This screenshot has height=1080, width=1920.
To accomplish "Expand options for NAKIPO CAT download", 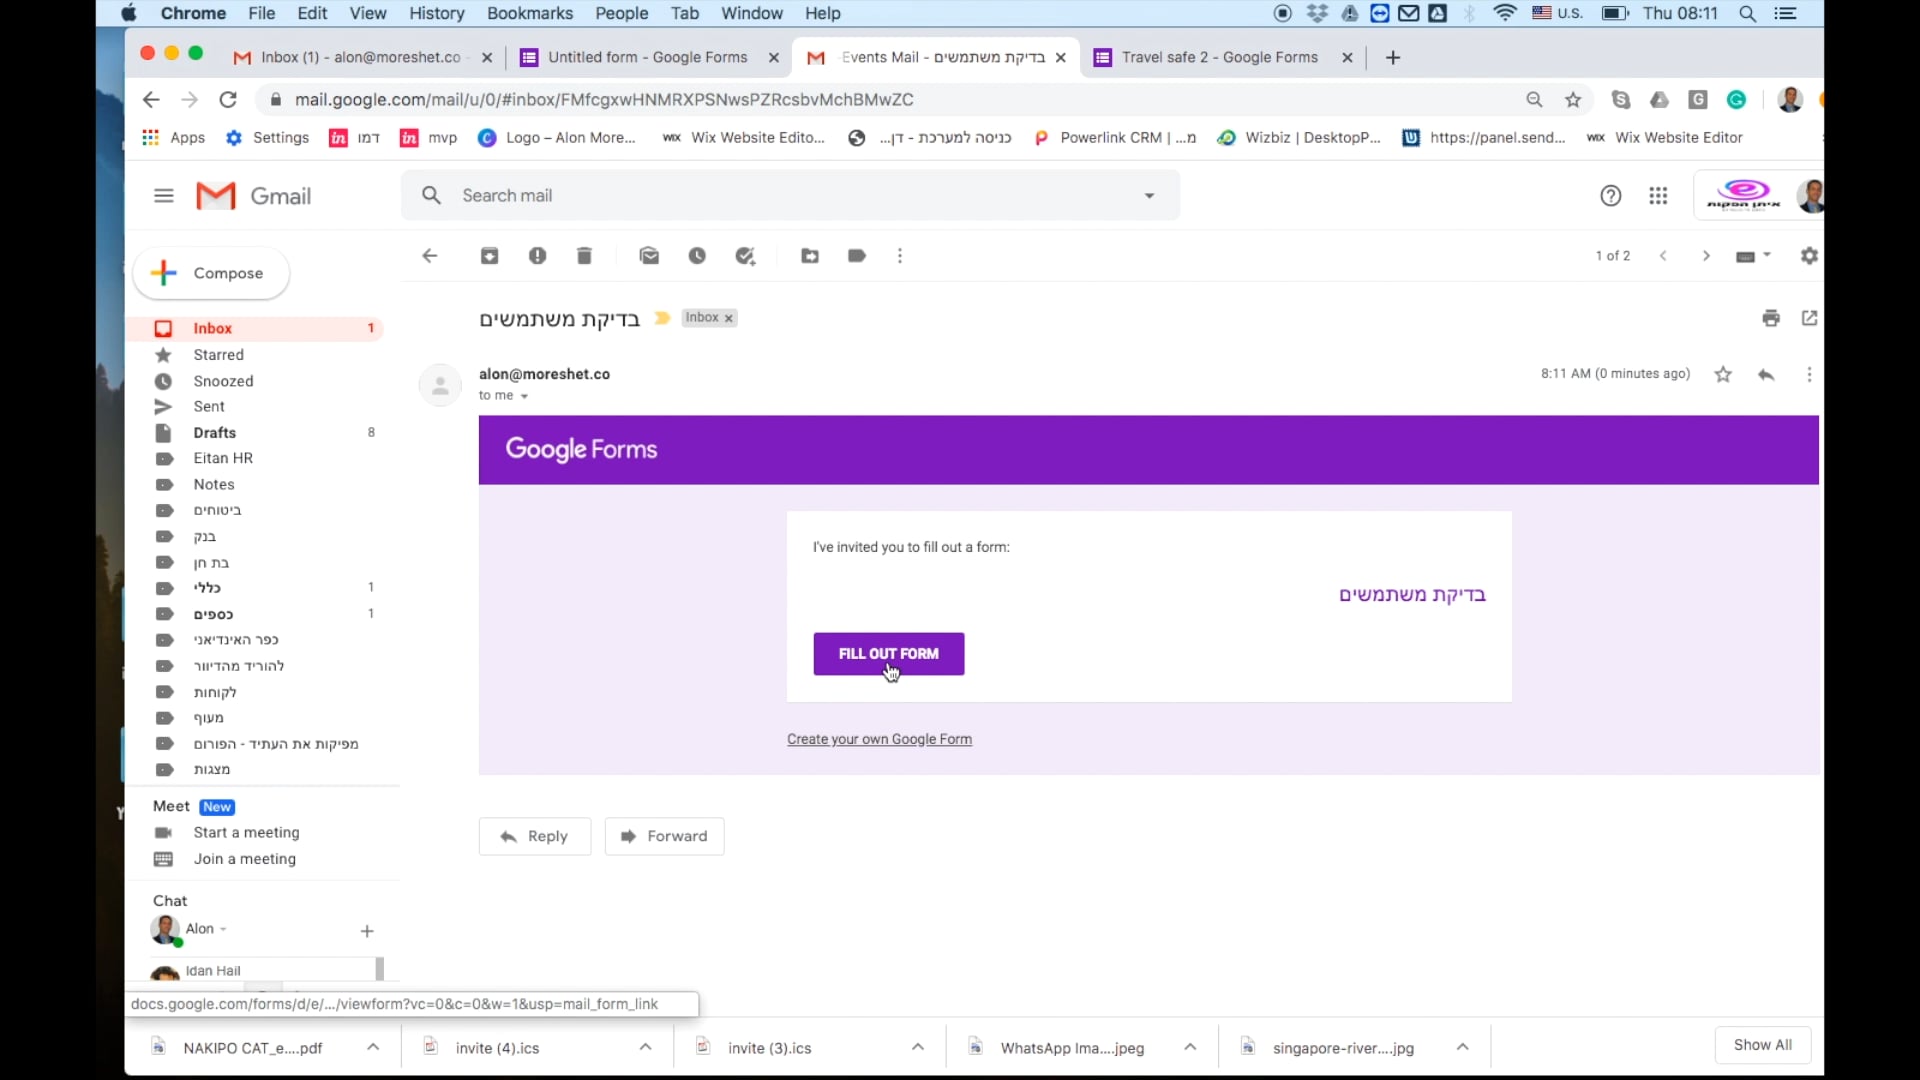I will (x=373, y=1047).
